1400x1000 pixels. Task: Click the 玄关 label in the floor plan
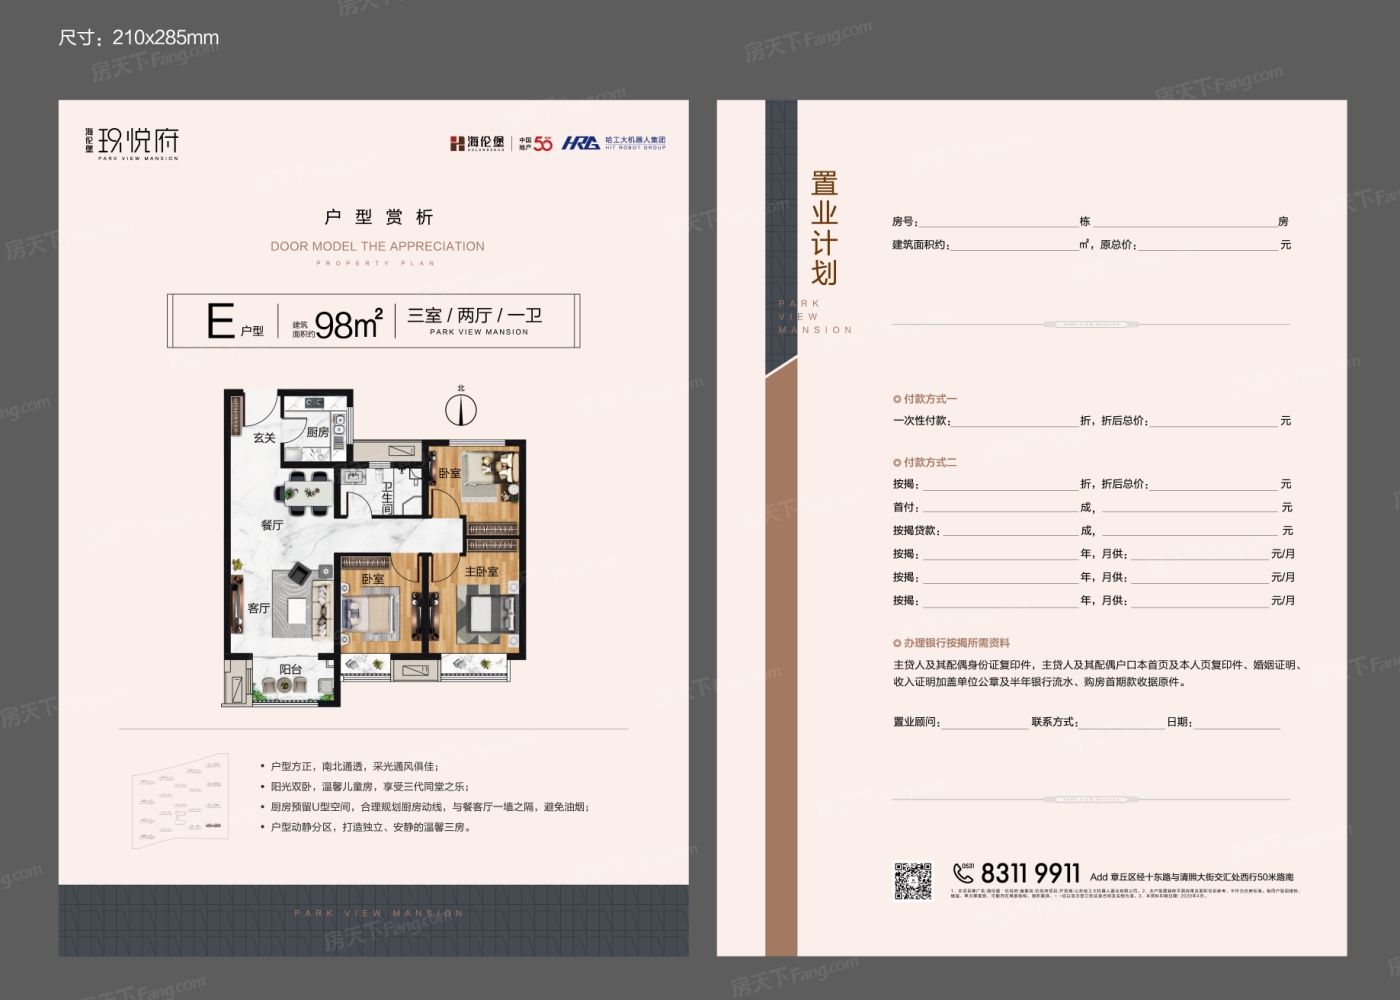coord(264,438)
